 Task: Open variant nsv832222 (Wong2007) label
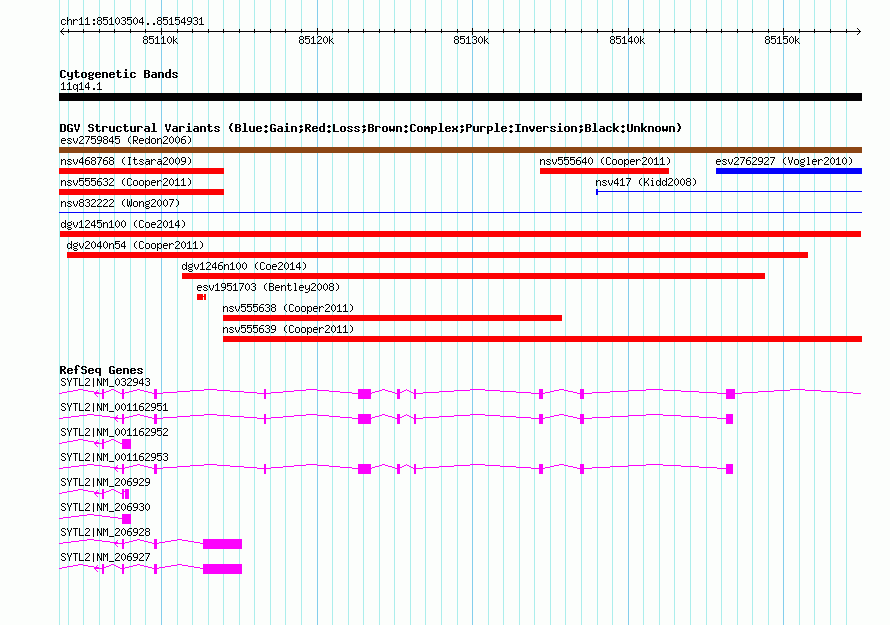point(120,203)
